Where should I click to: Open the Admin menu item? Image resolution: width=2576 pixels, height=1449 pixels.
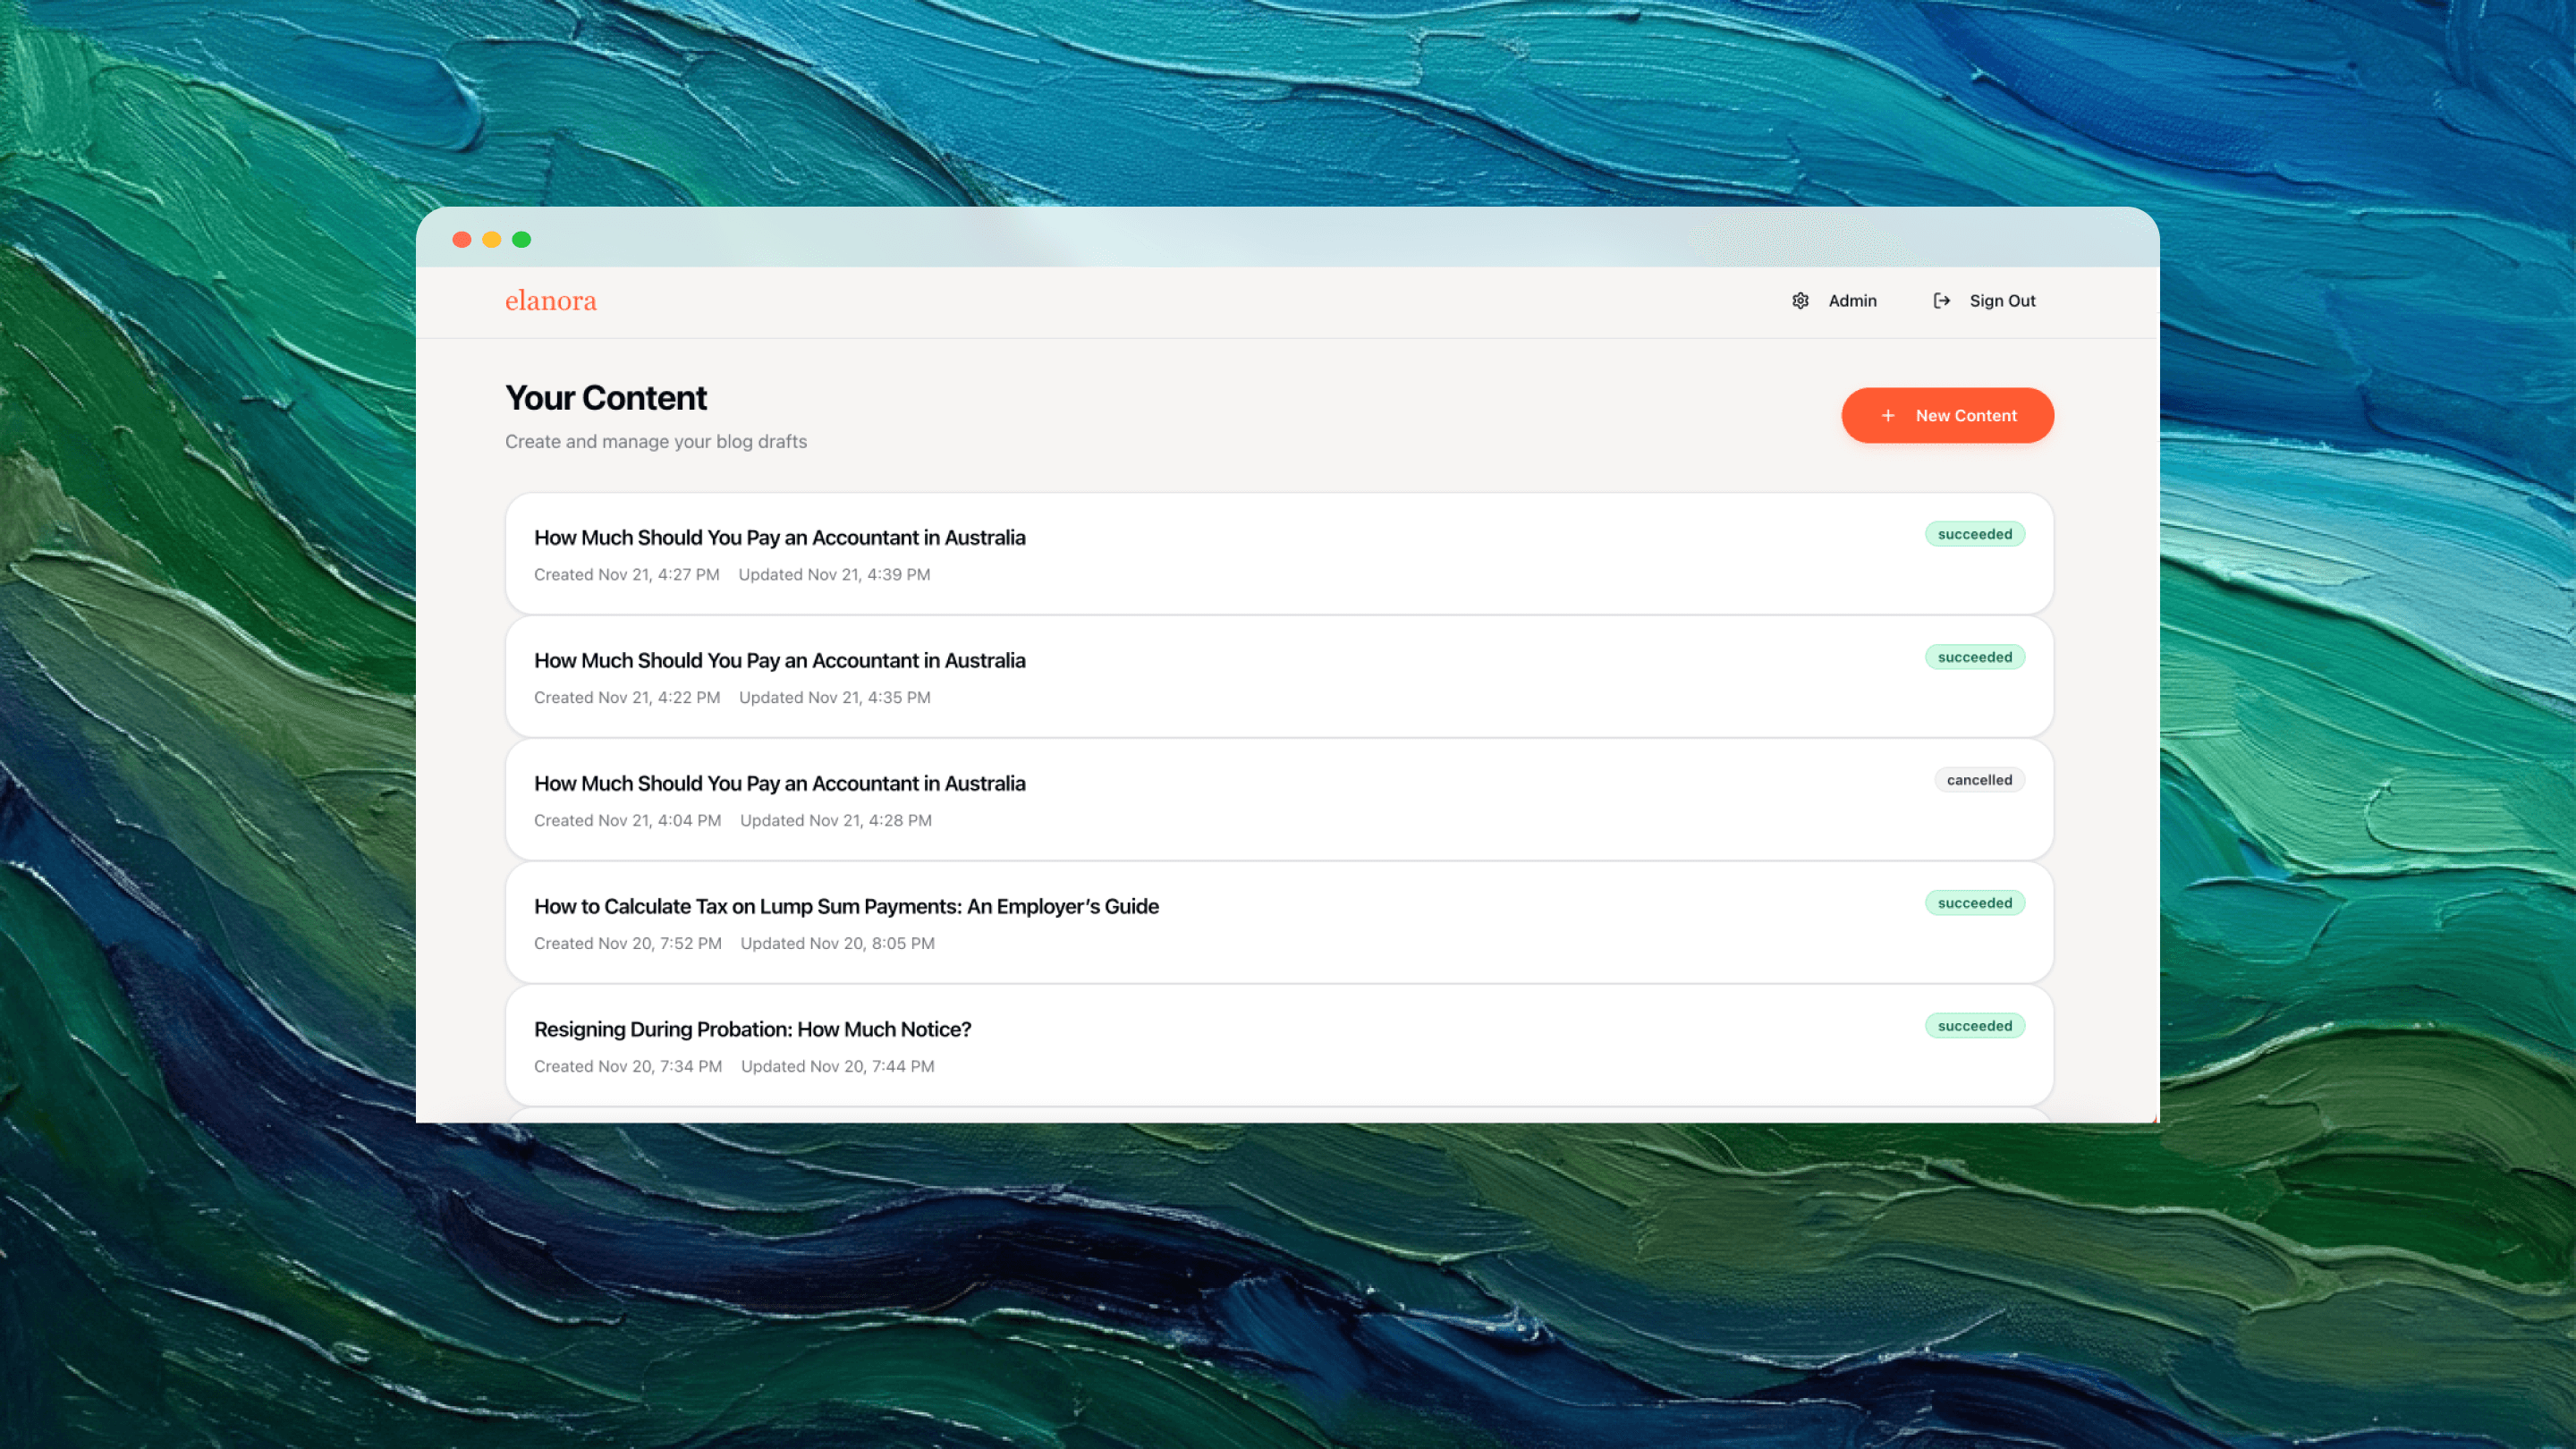coord(1852,301)
